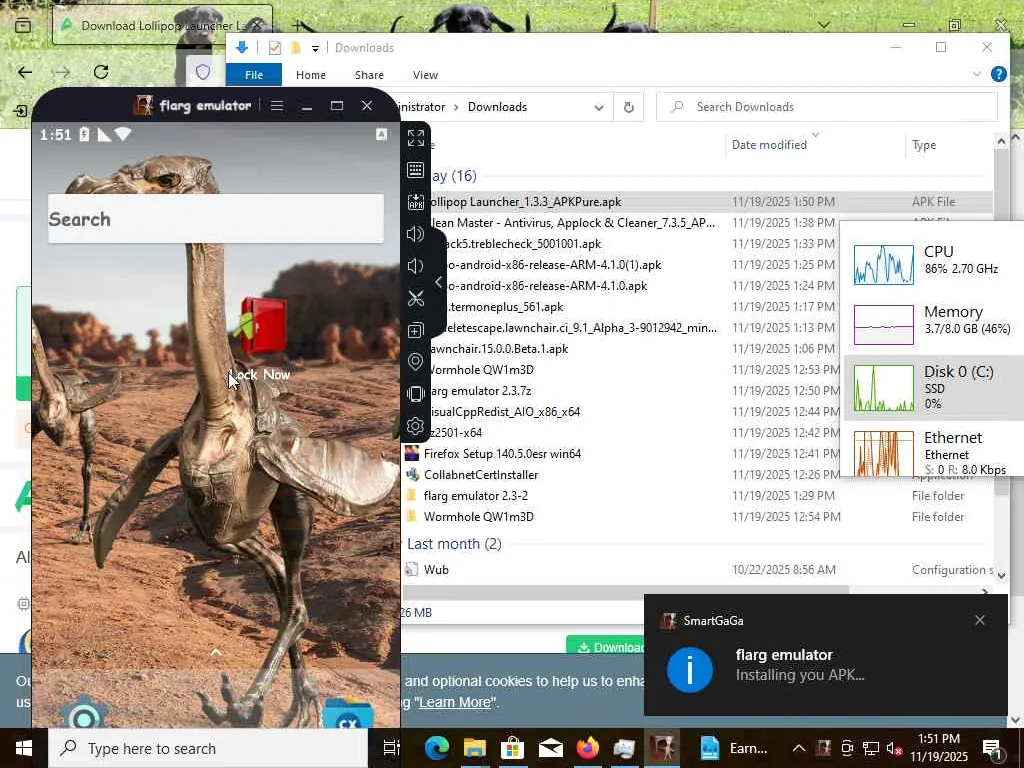Open the keyboard mapping icon in emulator sidebar
The image size is (1024, 768).
pyautogui.click(x=415, y=170)
